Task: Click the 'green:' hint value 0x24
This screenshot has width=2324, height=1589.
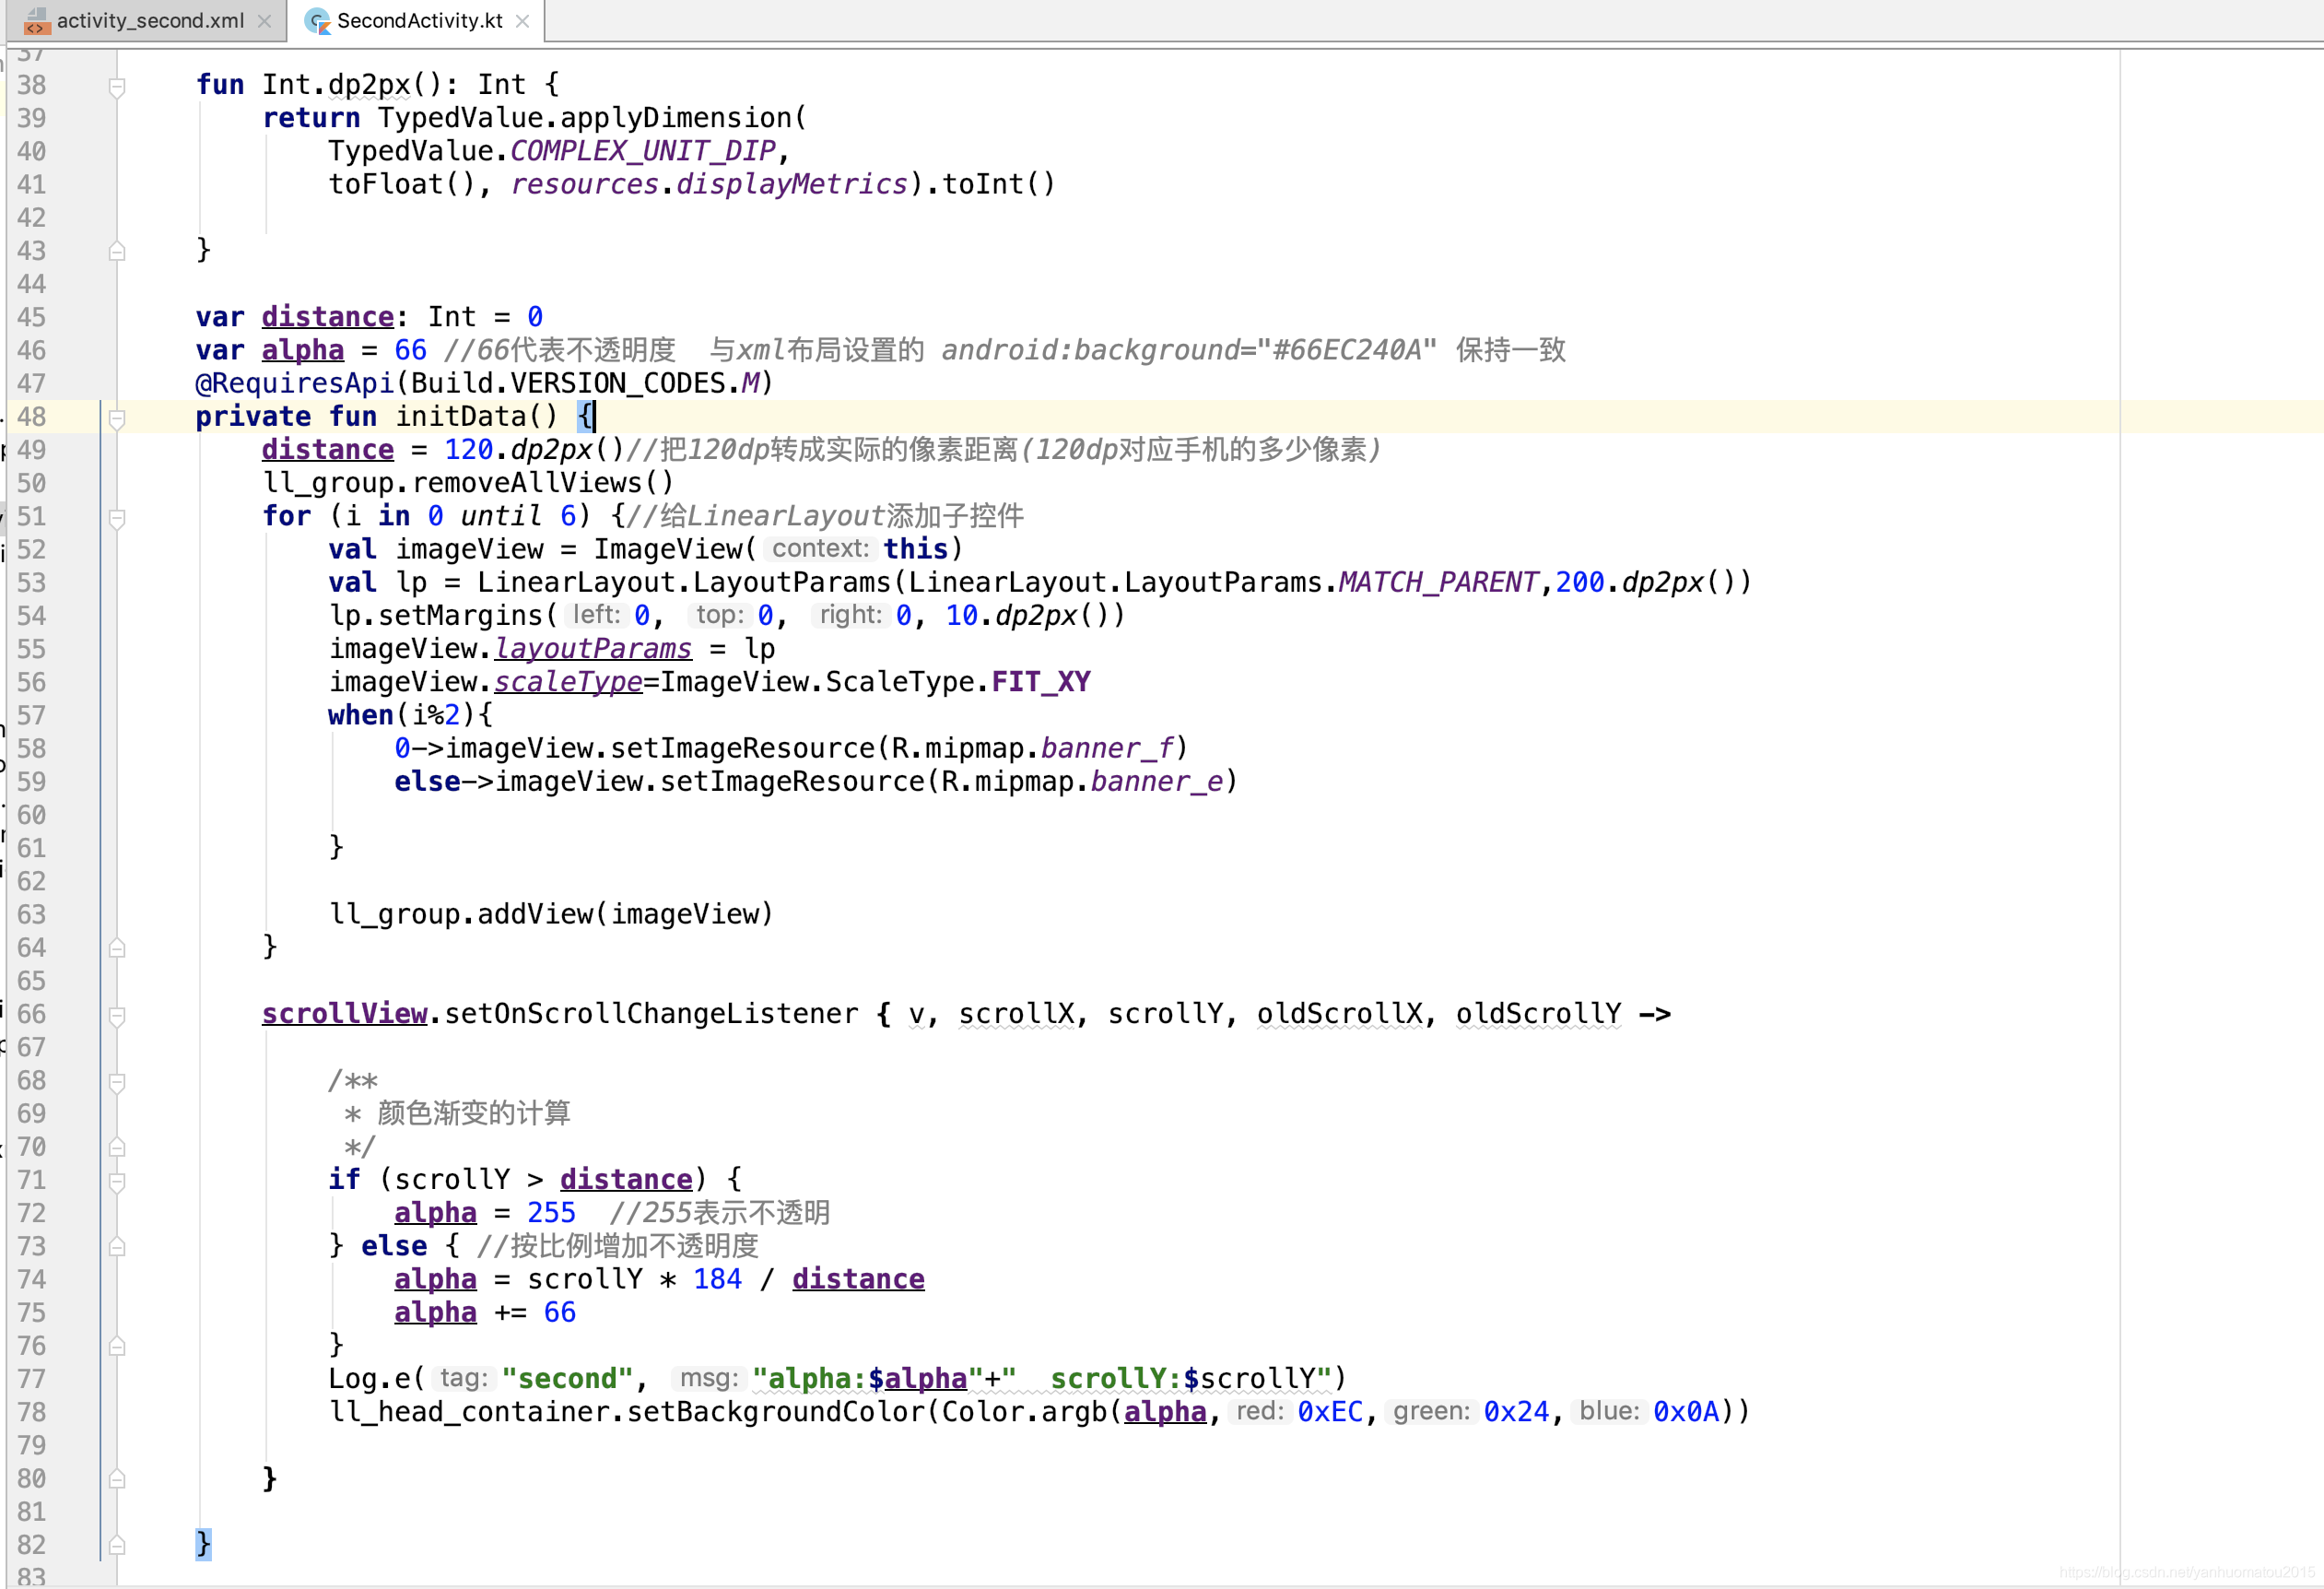Action: point(1516,1412)
